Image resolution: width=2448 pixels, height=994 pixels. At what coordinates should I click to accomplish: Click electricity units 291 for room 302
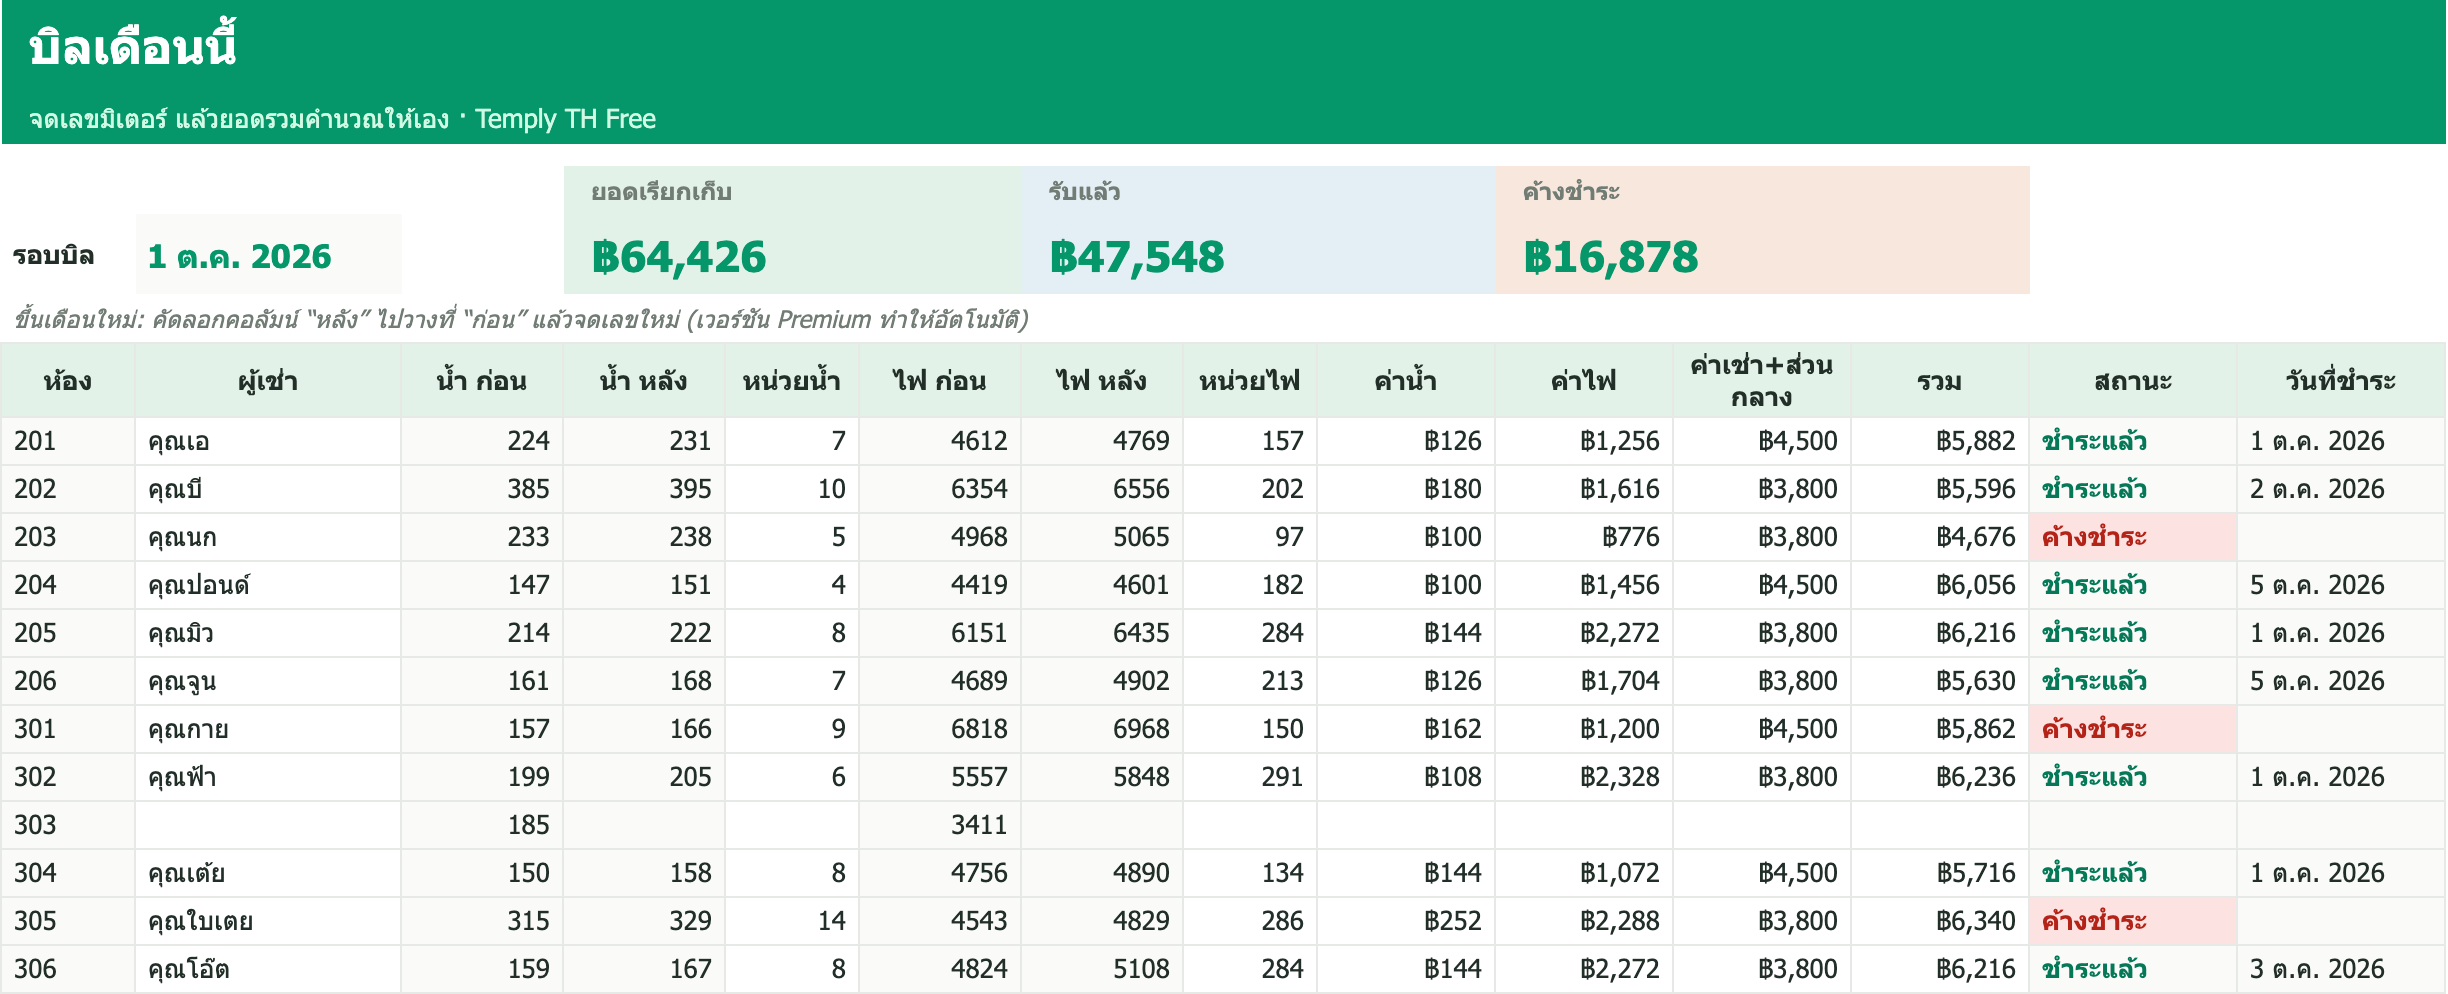point(1250,777)
